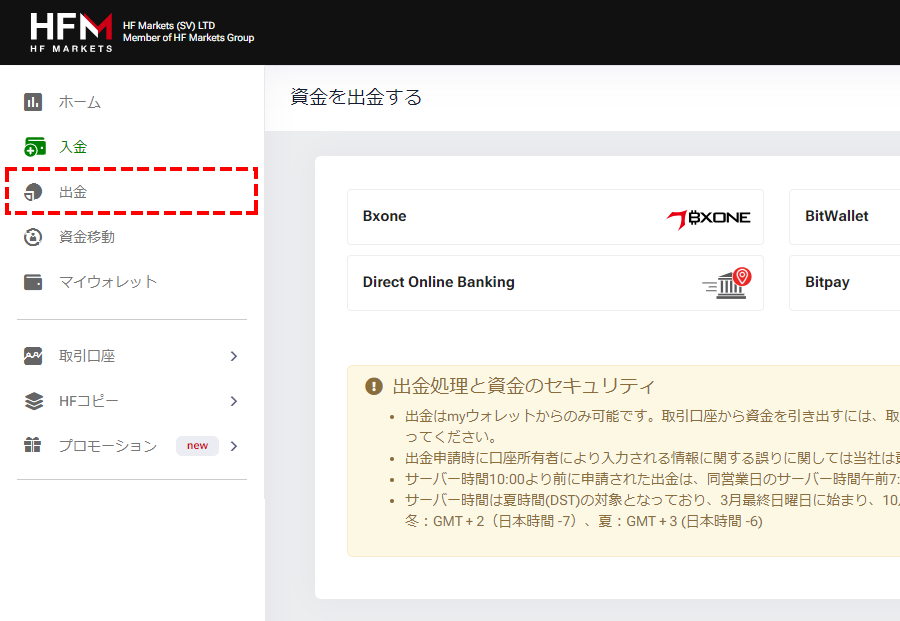Click the 資金を出金する page heading
Screen dimensions: 900x621
click(356, 97)
